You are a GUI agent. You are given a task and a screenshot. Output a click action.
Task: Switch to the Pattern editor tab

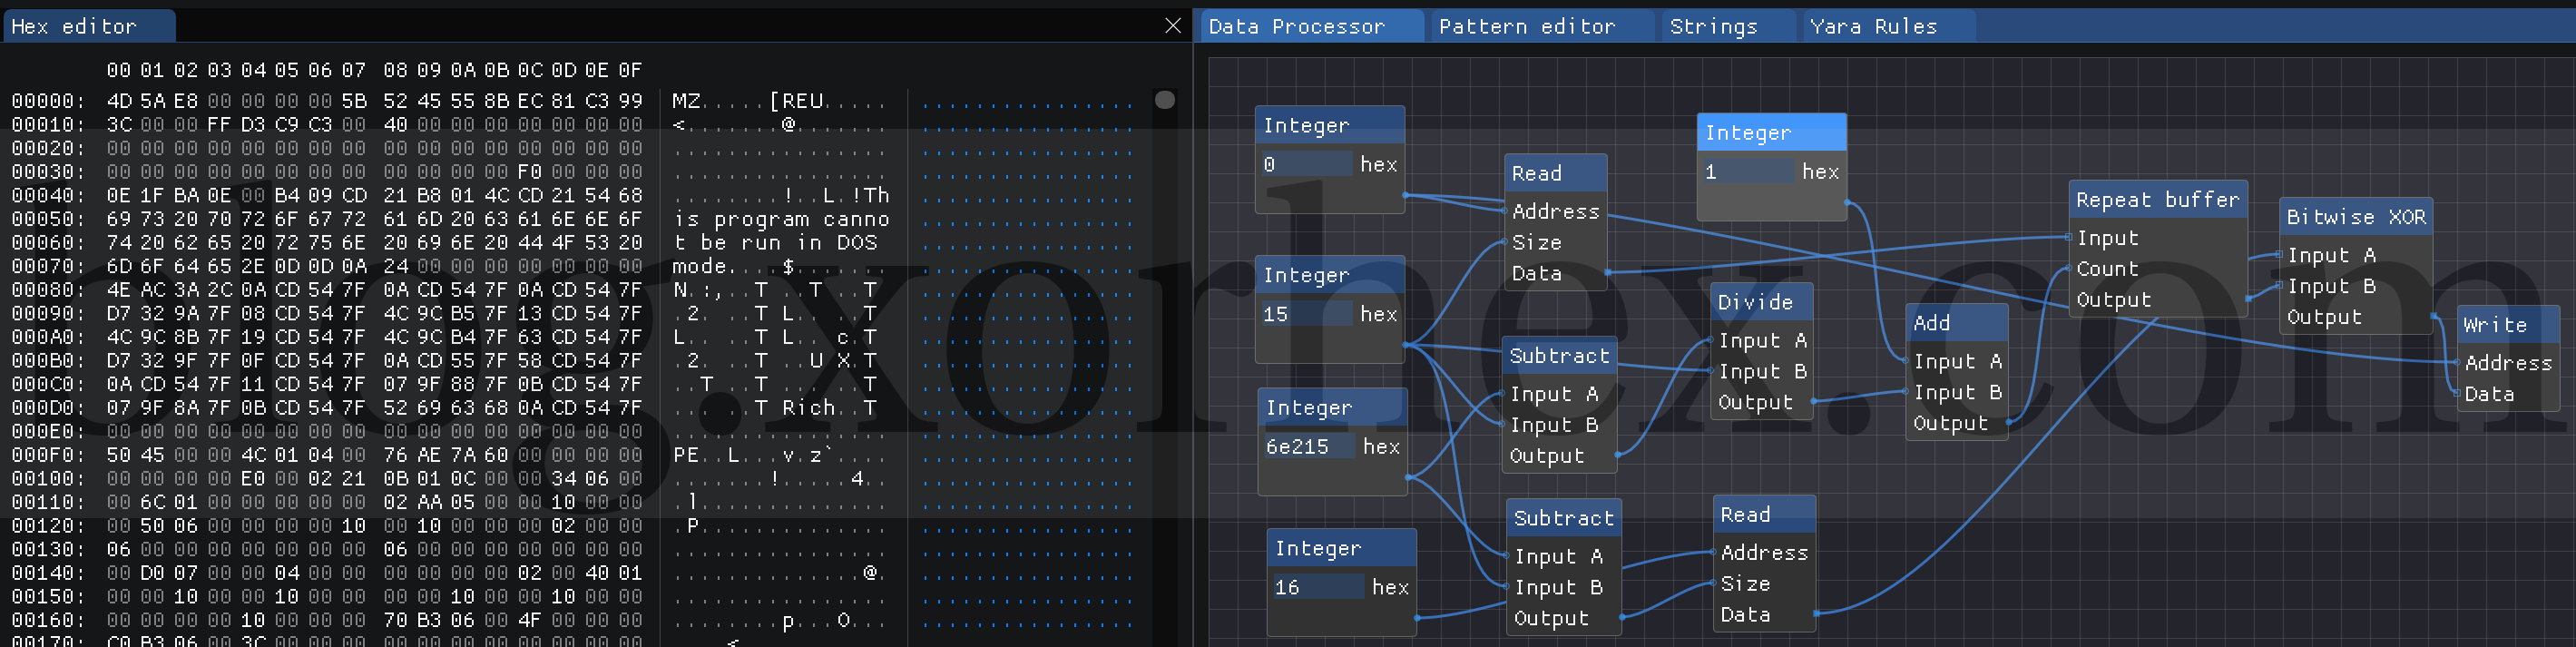(x=1526, y=27)
